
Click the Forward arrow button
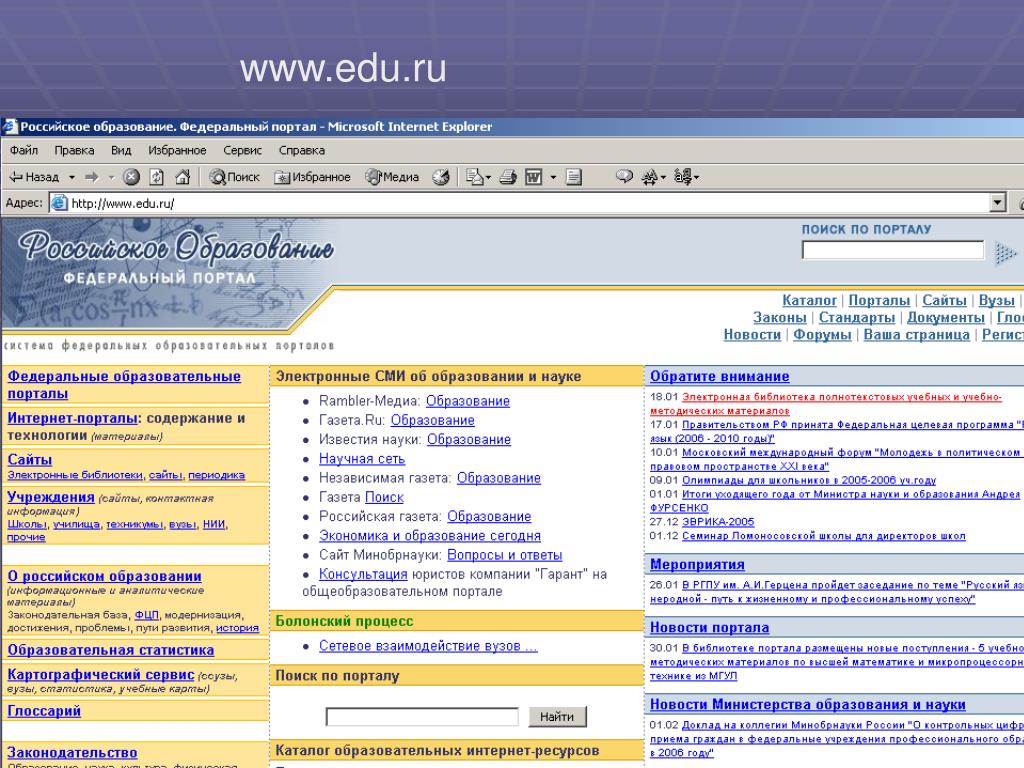tap(92, 177)
